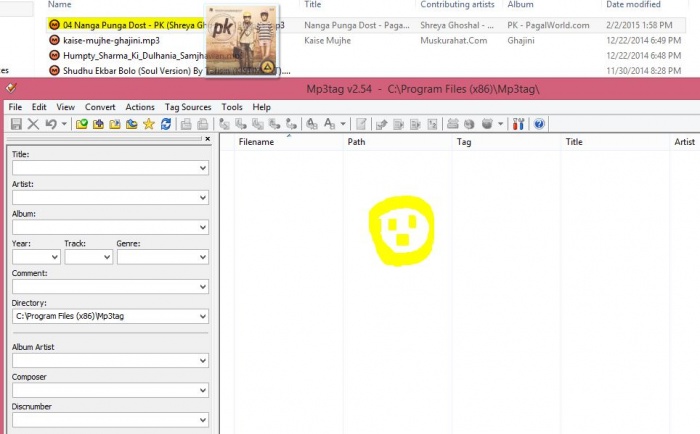Image resolution: width=700 pixels, height=434 pixels.
Task: Click the favorite directory star icon
Action: coord(148,124)
